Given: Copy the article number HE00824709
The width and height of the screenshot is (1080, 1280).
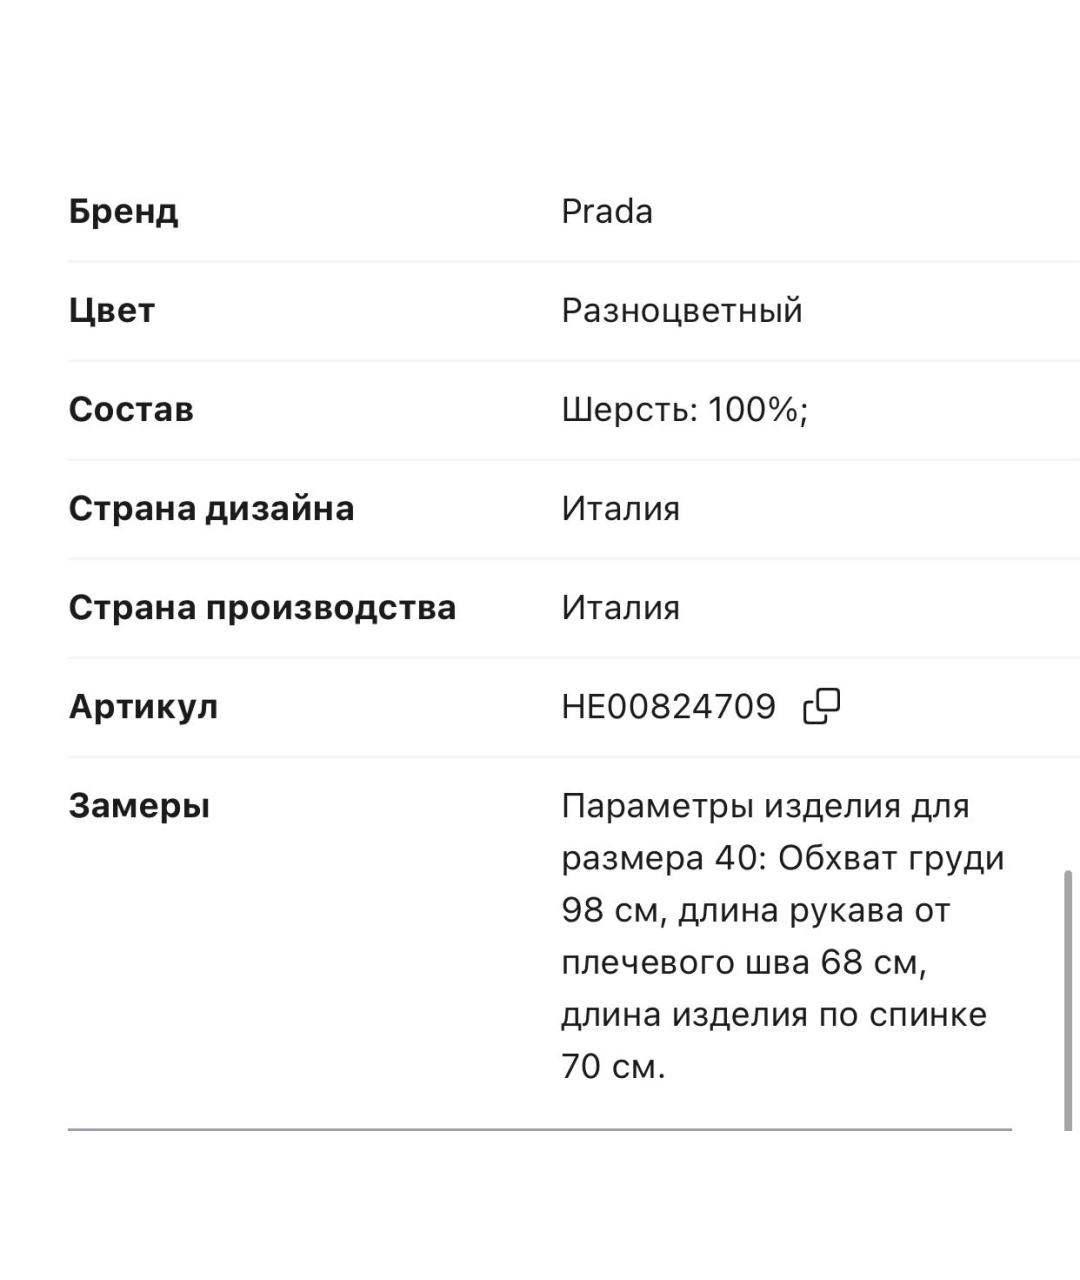Looking at the screenshot, I should point(822,706).
